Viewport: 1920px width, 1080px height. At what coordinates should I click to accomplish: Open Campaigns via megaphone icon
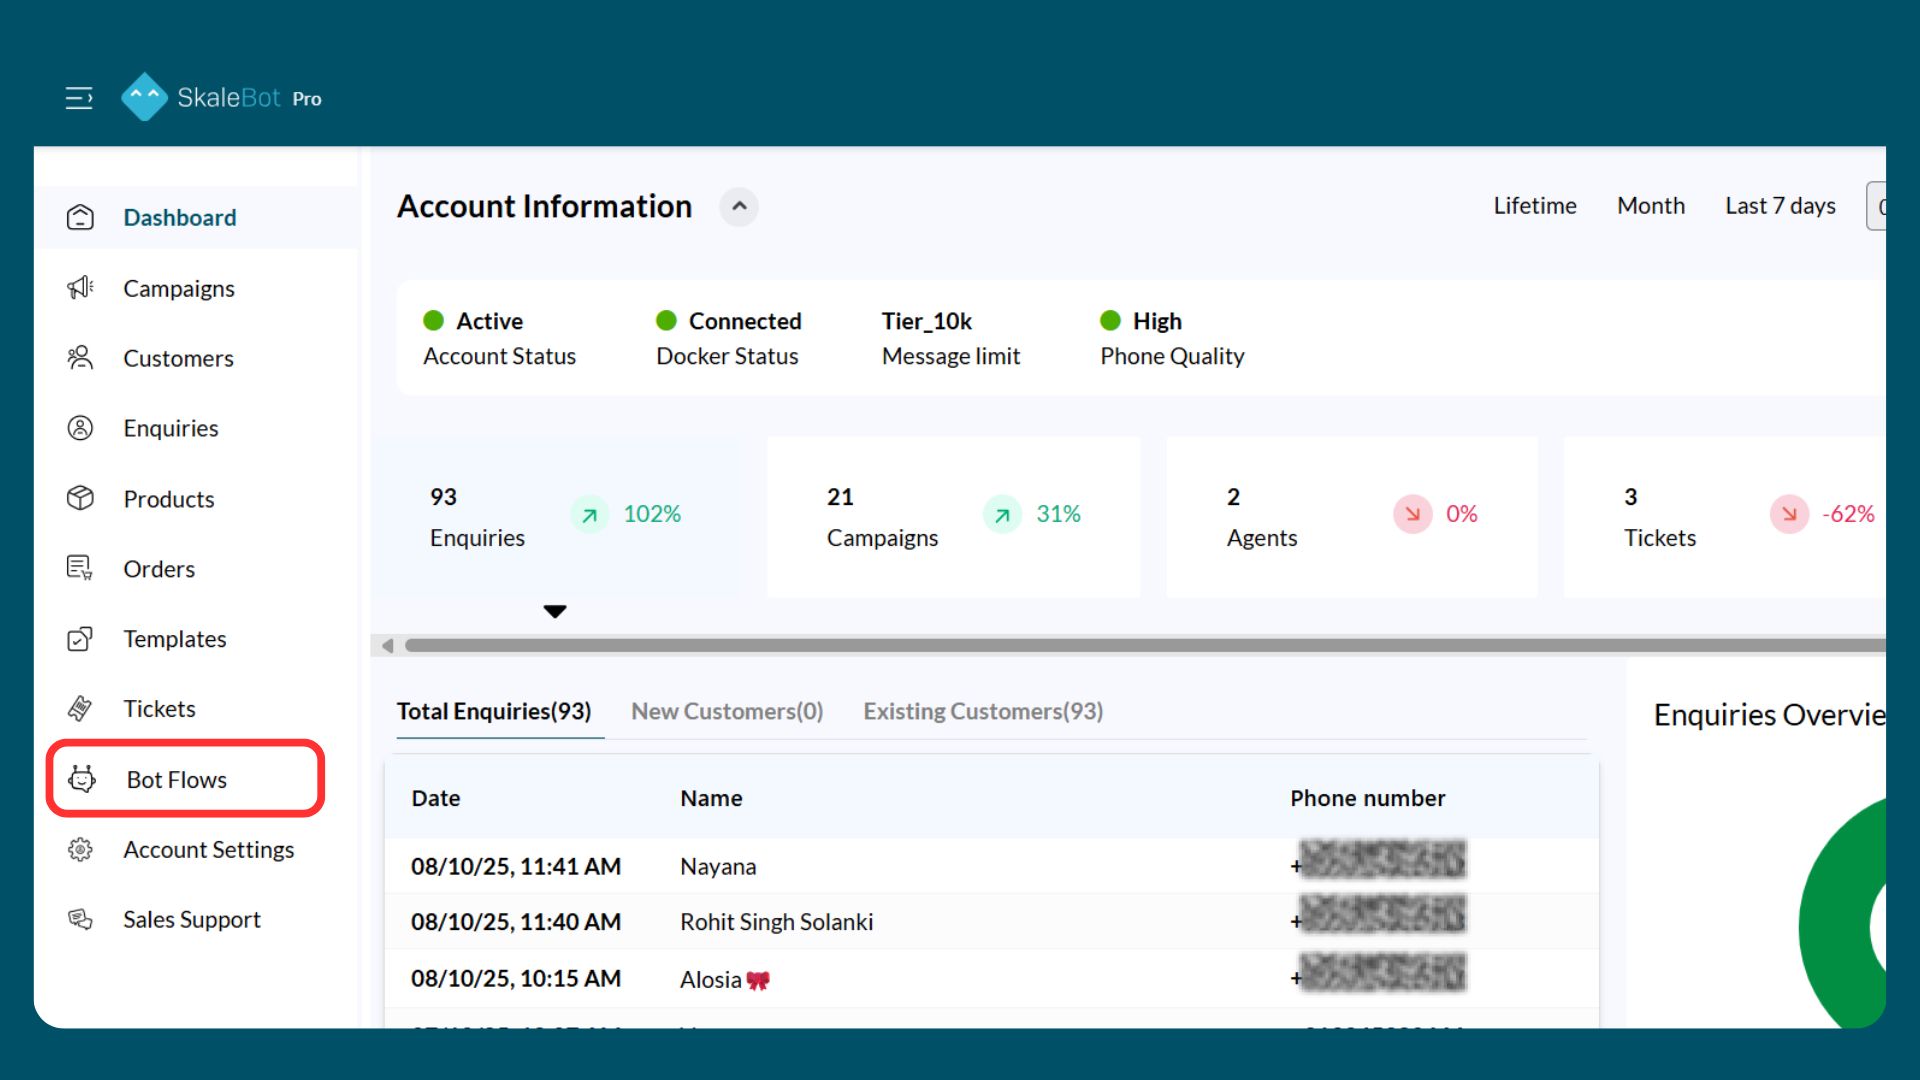tap(80, 288)
